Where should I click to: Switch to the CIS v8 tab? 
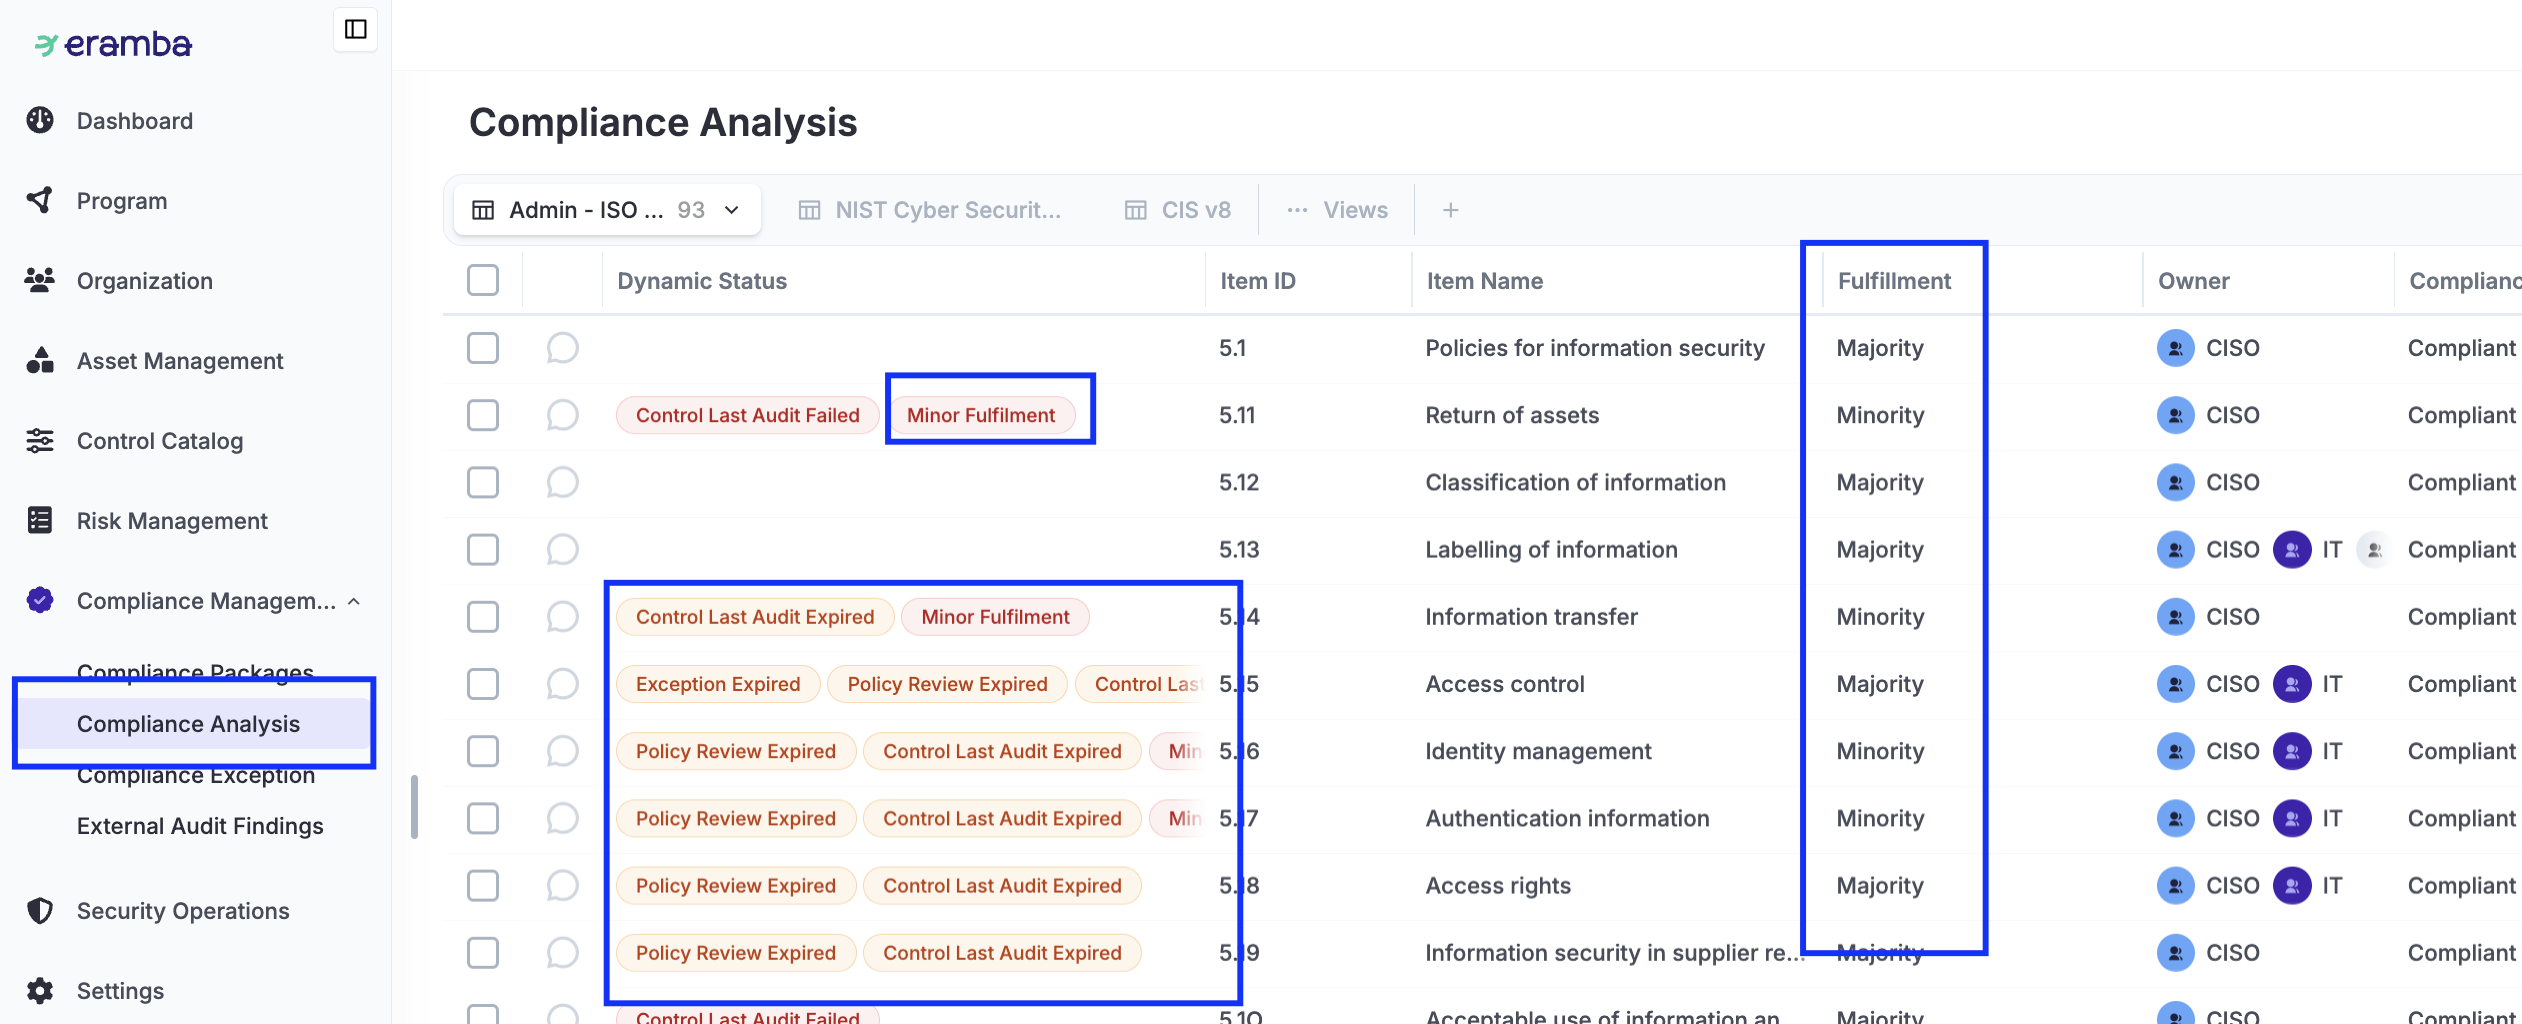[1178, 210]
